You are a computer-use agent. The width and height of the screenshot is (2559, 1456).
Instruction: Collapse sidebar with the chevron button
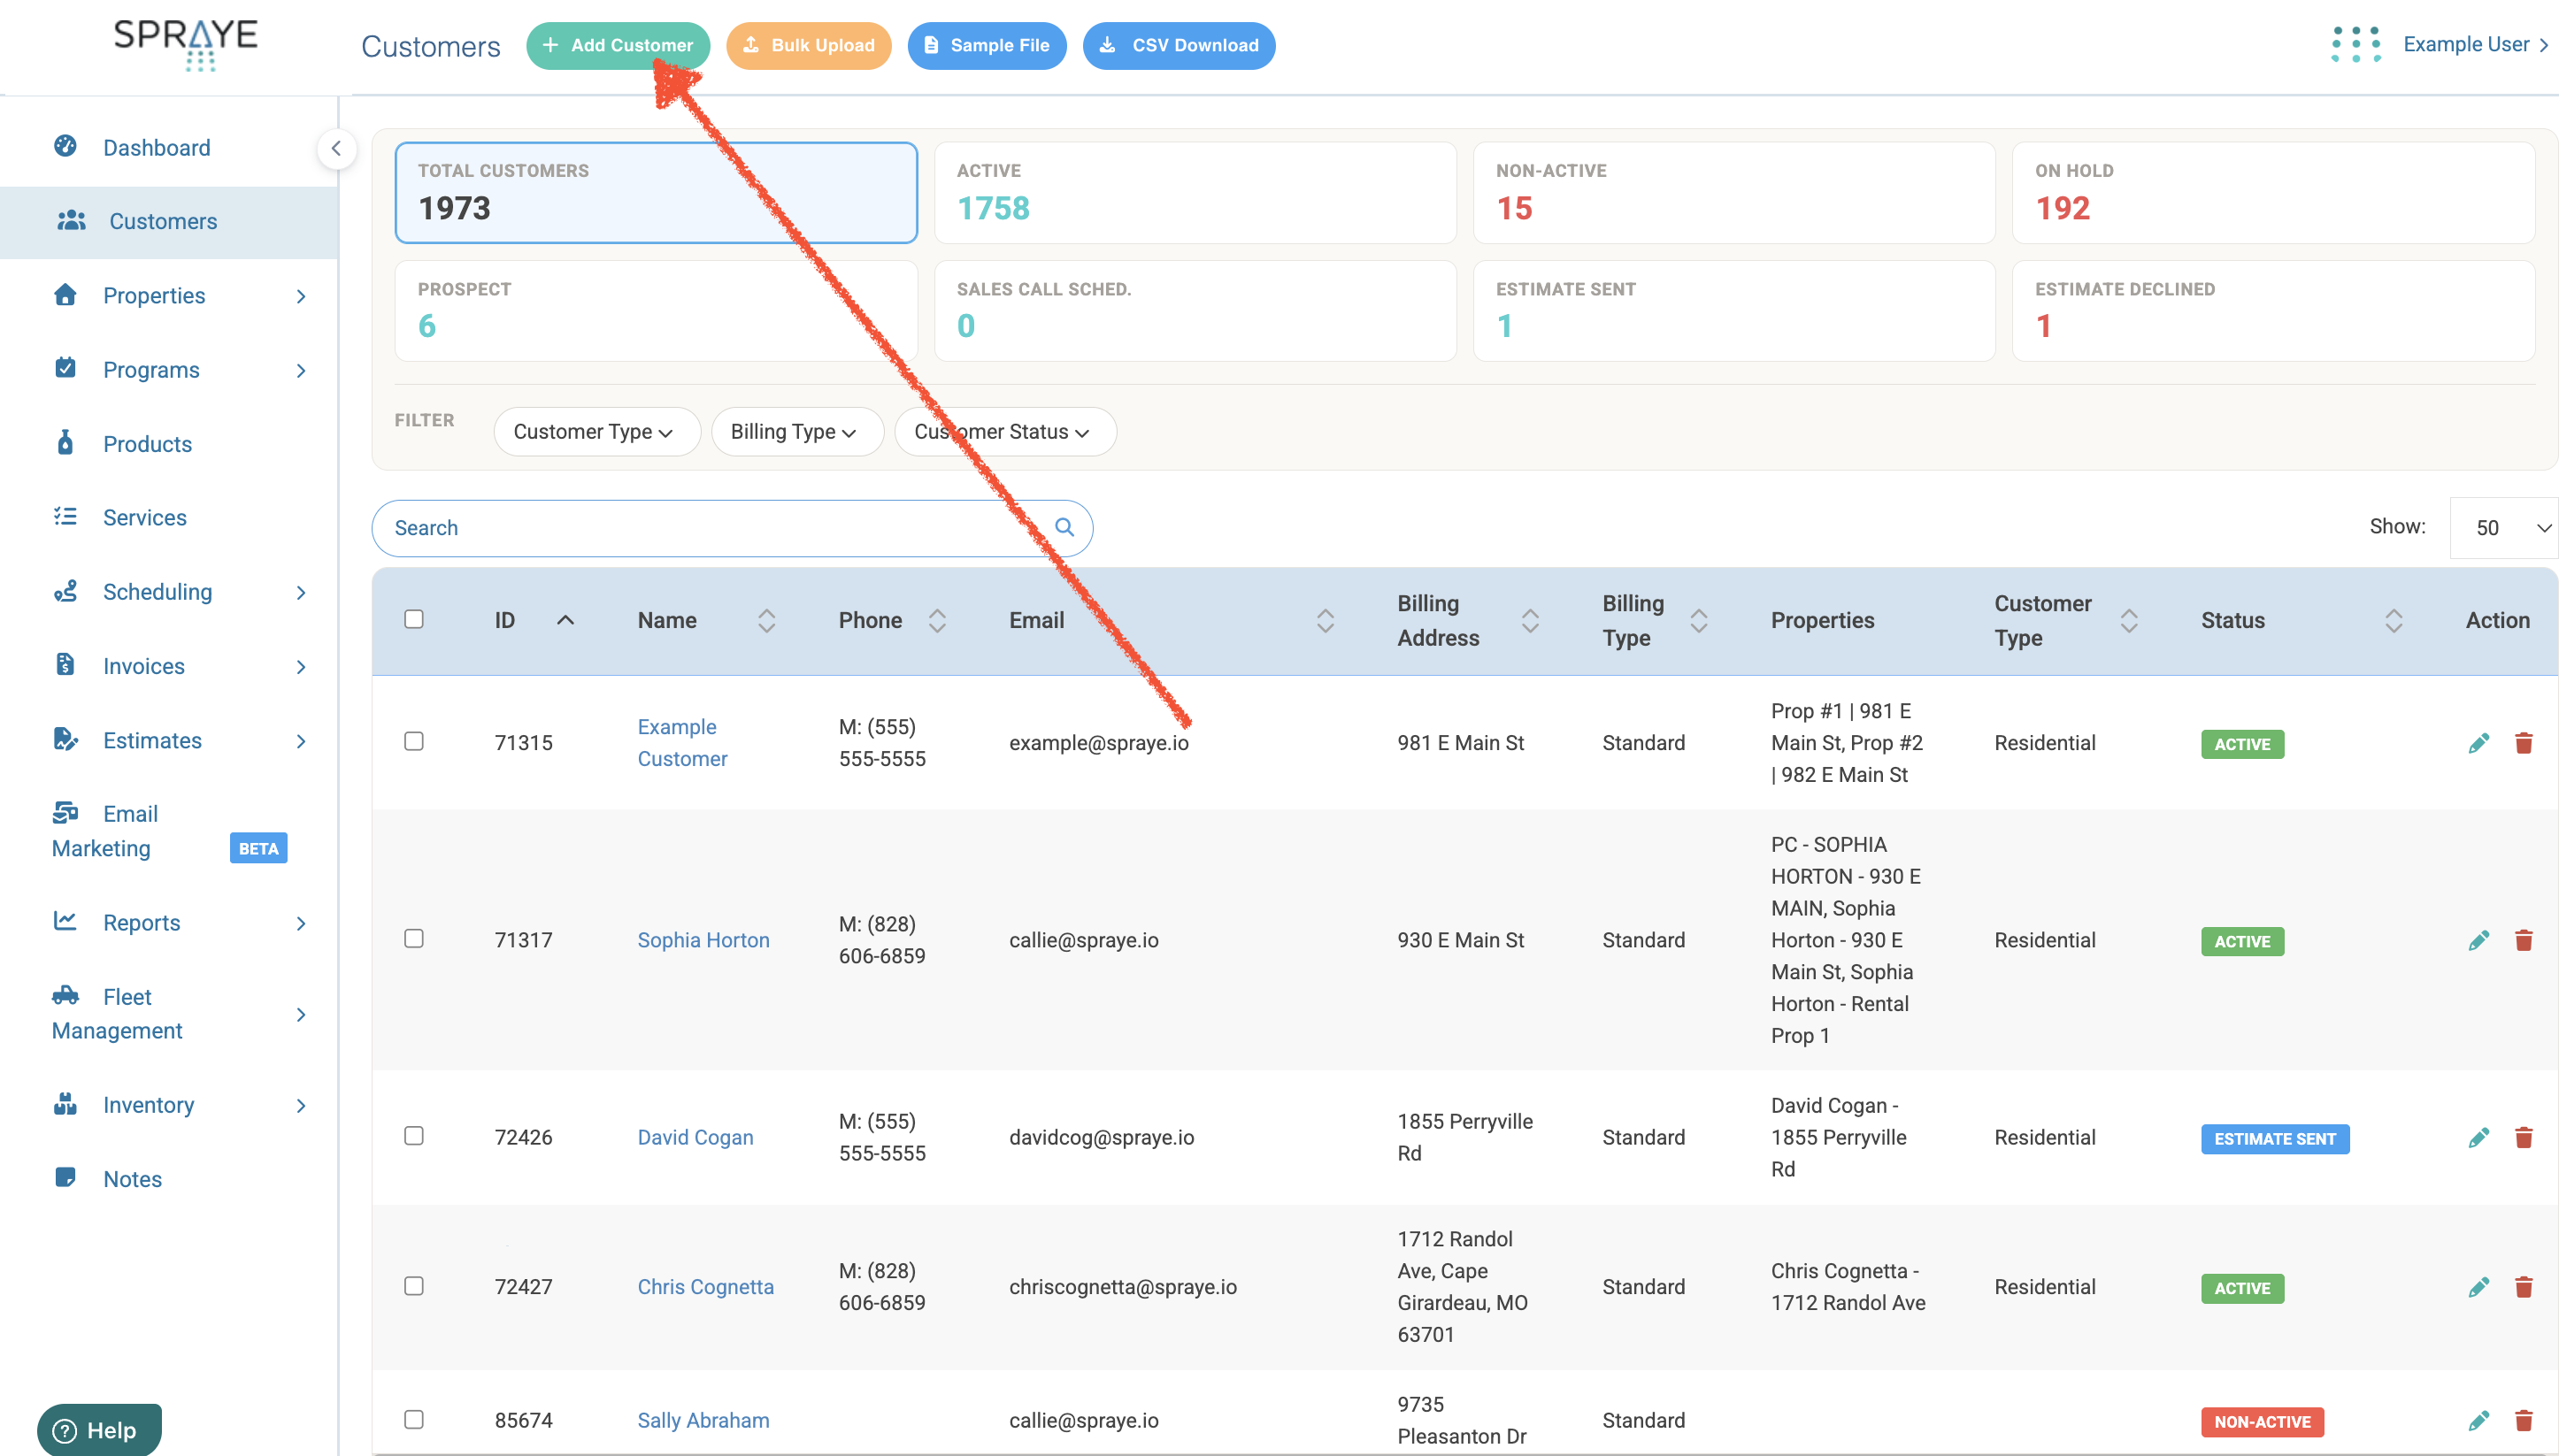pyautogui.click(x=336, y=149)
